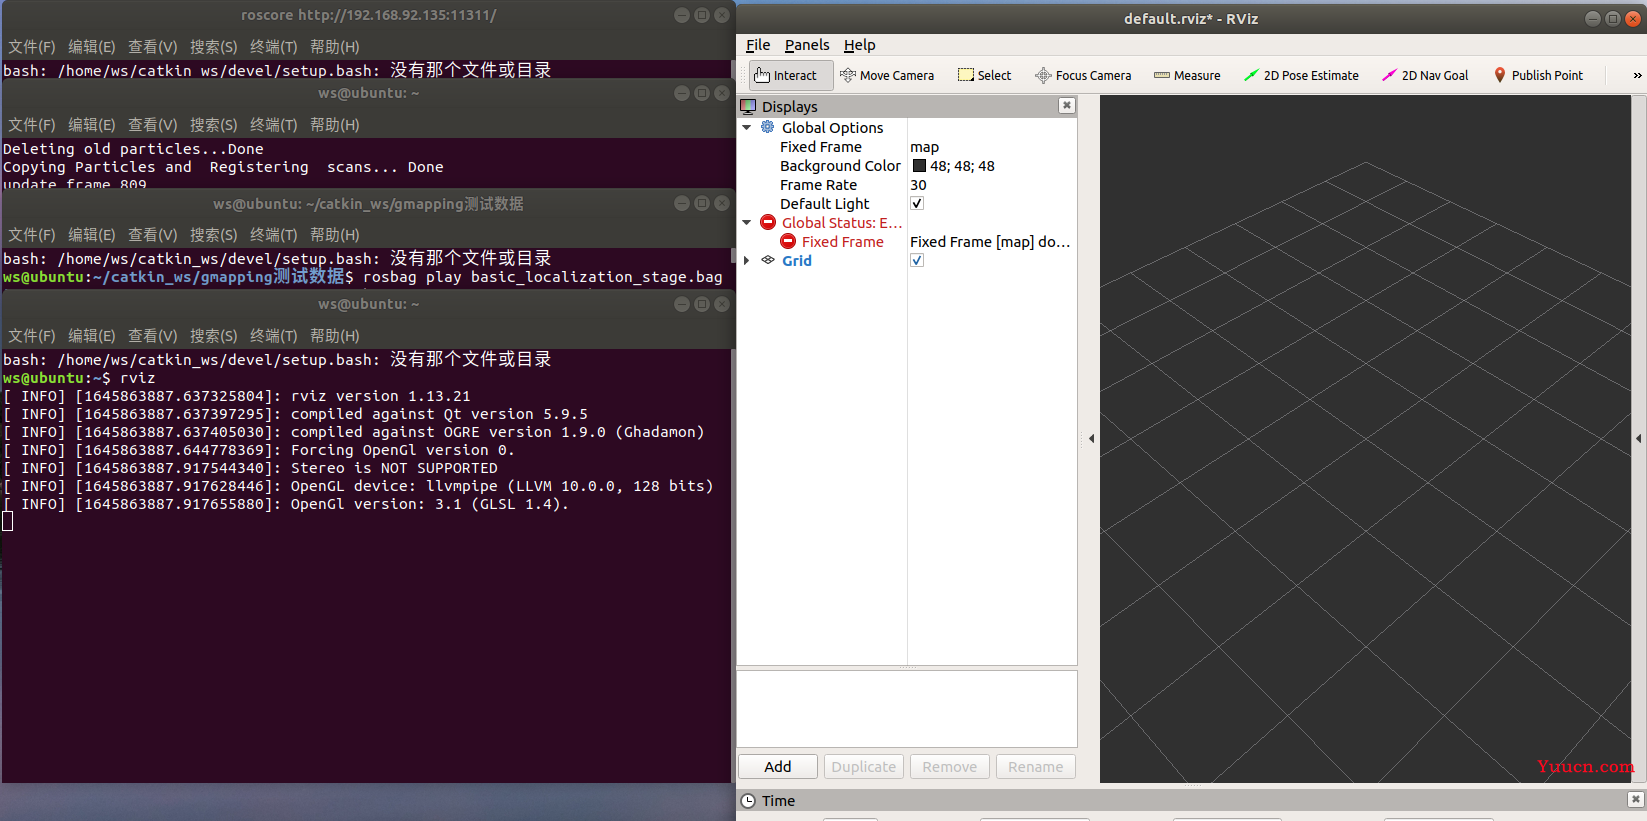Collapse the Global Status tree node
Image resolution: width=1647 pixels, height=821 pixels.
tap(747, 222)
